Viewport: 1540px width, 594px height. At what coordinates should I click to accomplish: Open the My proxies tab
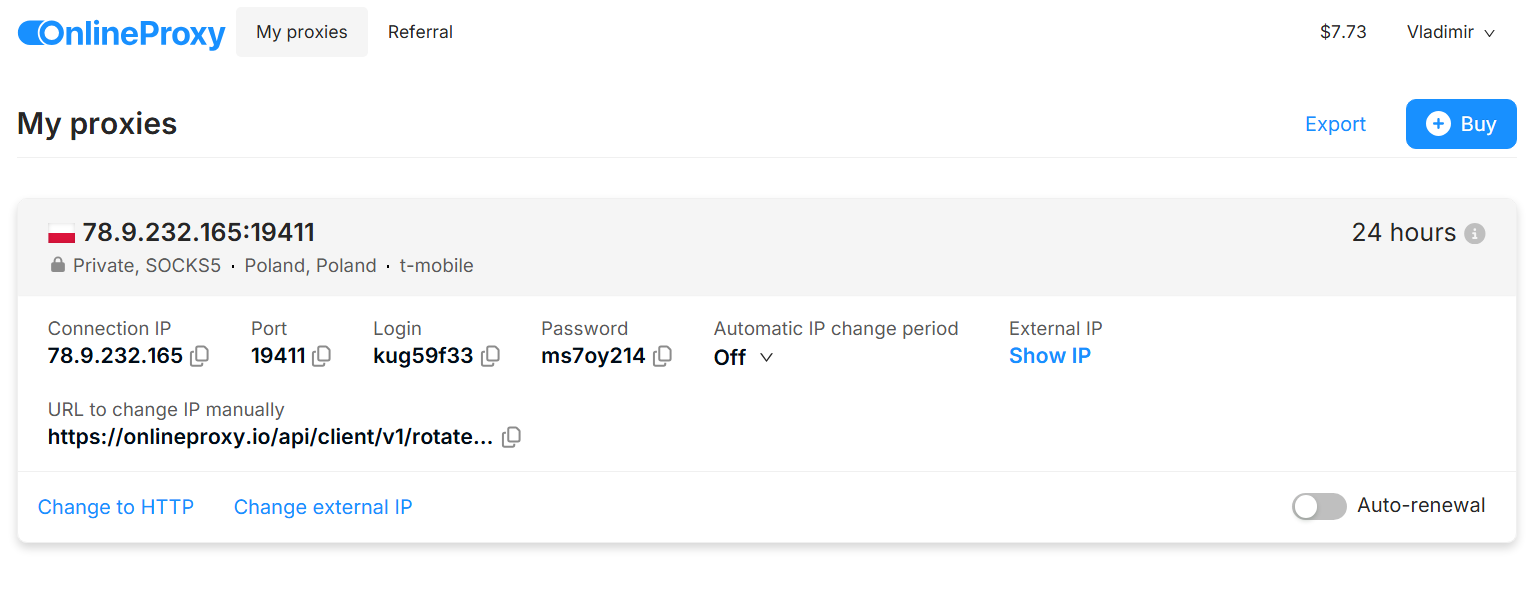[302, 32]
